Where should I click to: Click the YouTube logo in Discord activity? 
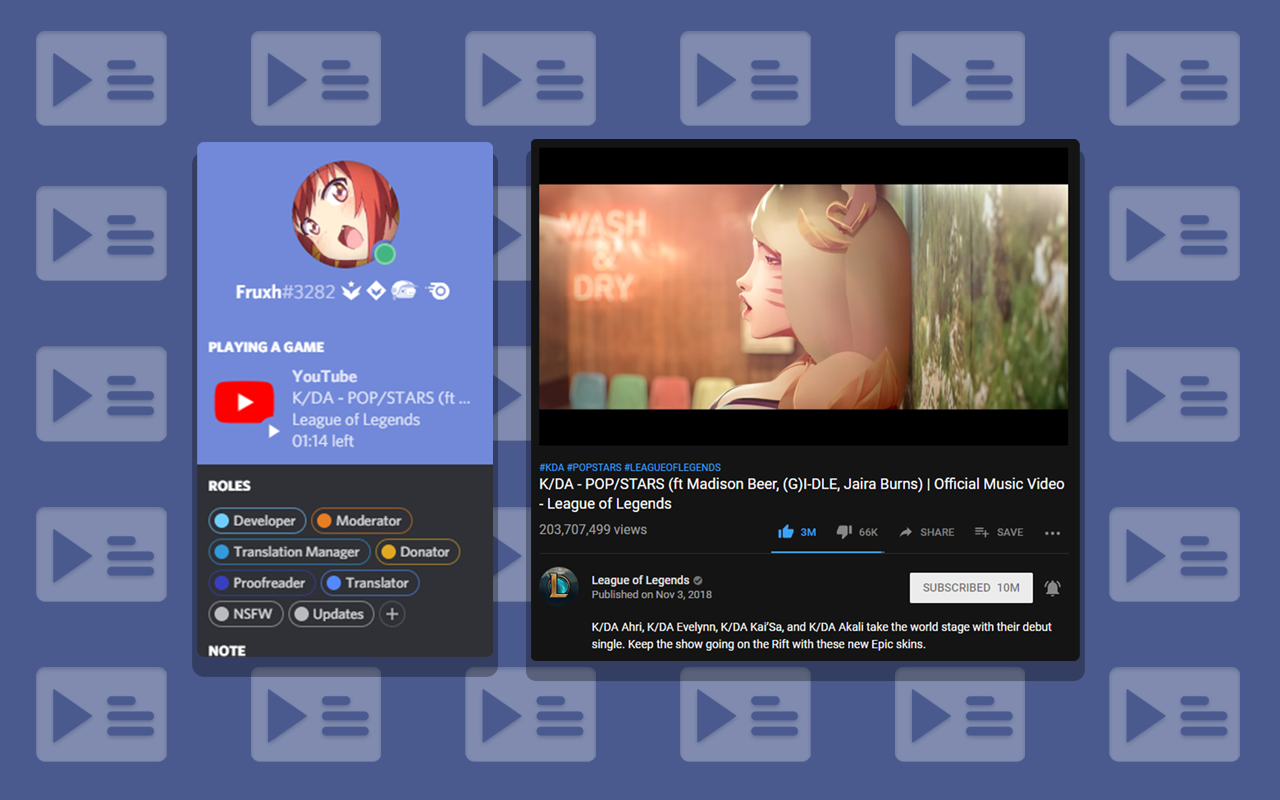click(244, 403)
